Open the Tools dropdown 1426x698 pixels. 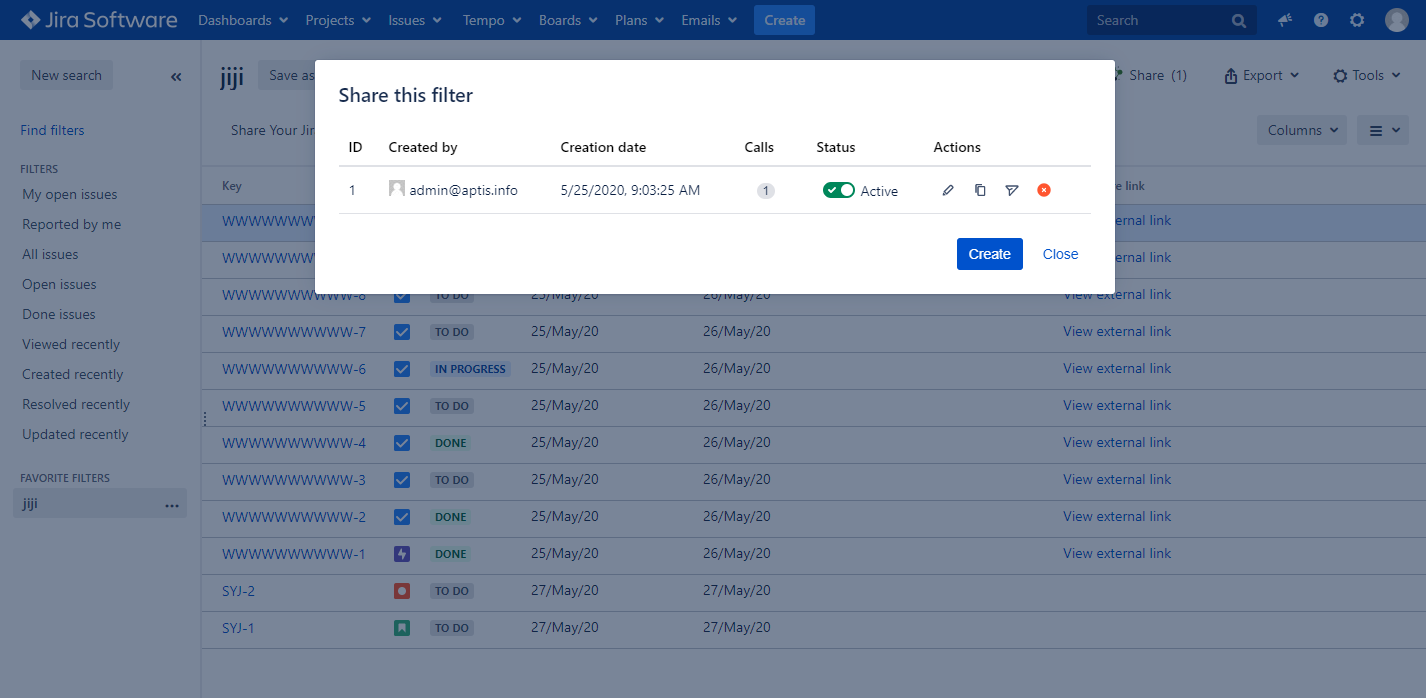point(1367,75)
